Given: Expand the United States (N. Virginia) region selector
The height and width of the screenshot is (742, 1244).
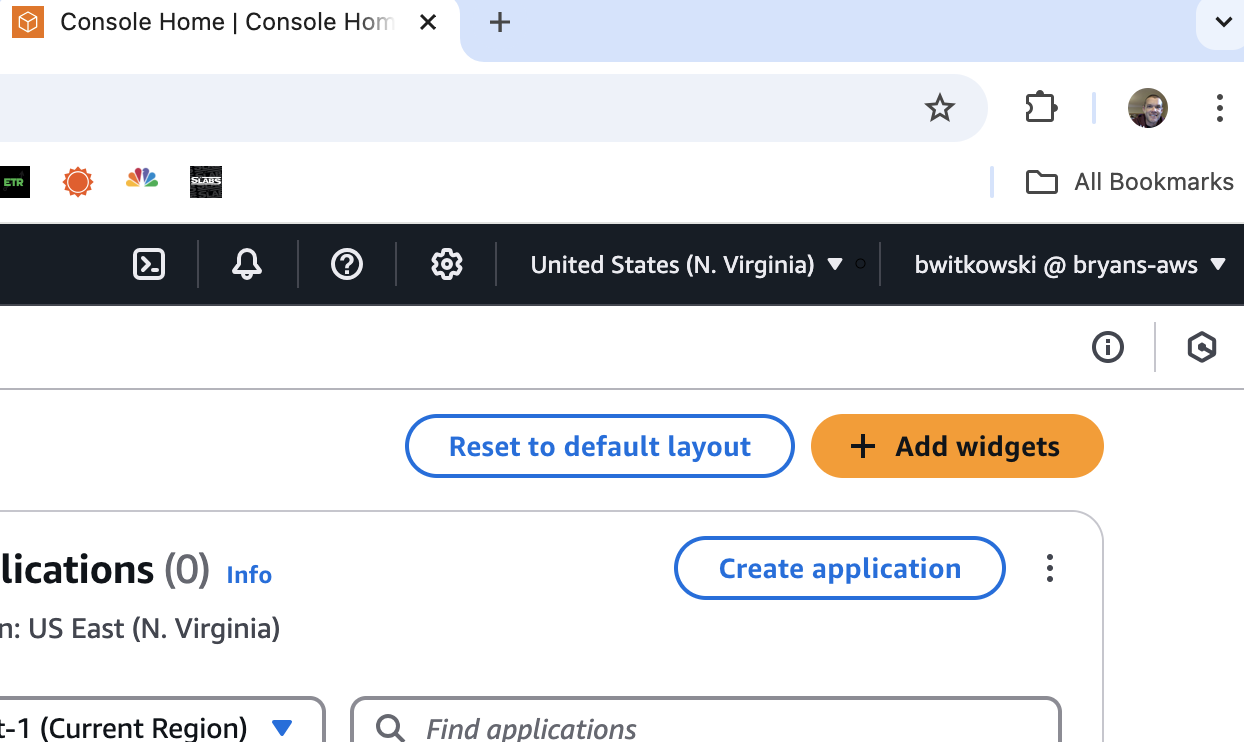Looking at the screenshot, I should 687,264.
